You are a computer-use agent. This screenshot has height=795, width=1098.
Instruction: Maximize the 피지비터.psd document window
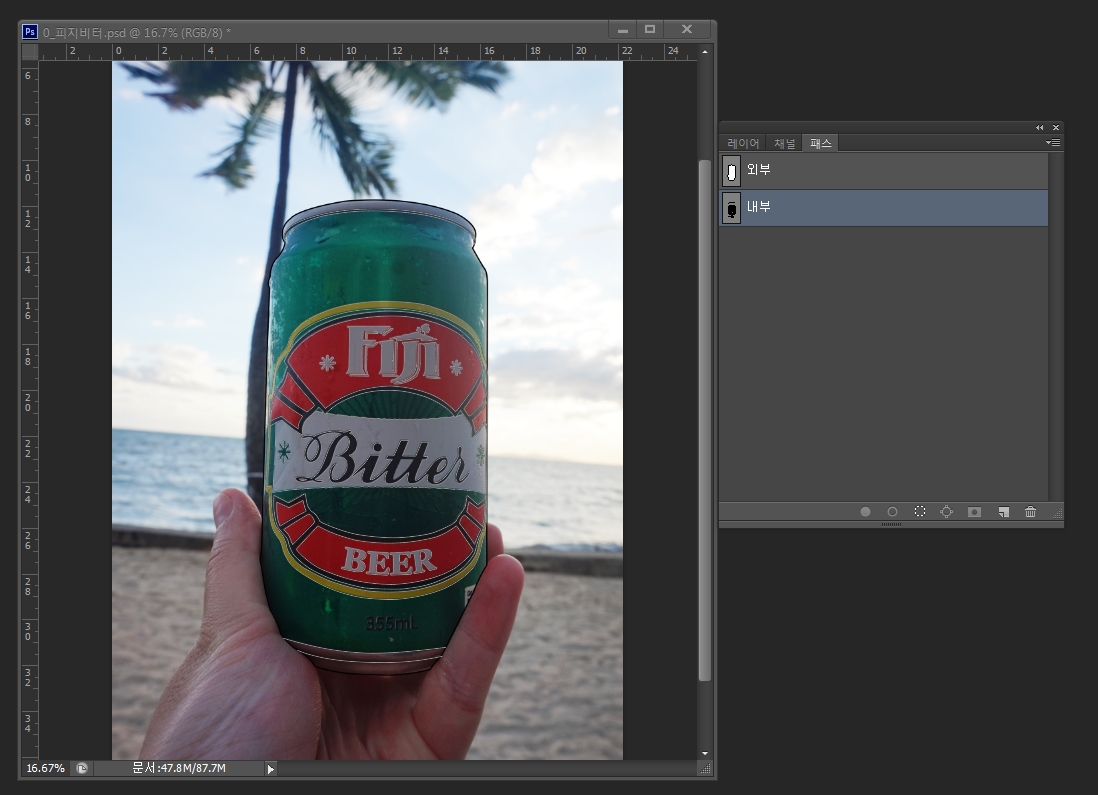point(650,29)
